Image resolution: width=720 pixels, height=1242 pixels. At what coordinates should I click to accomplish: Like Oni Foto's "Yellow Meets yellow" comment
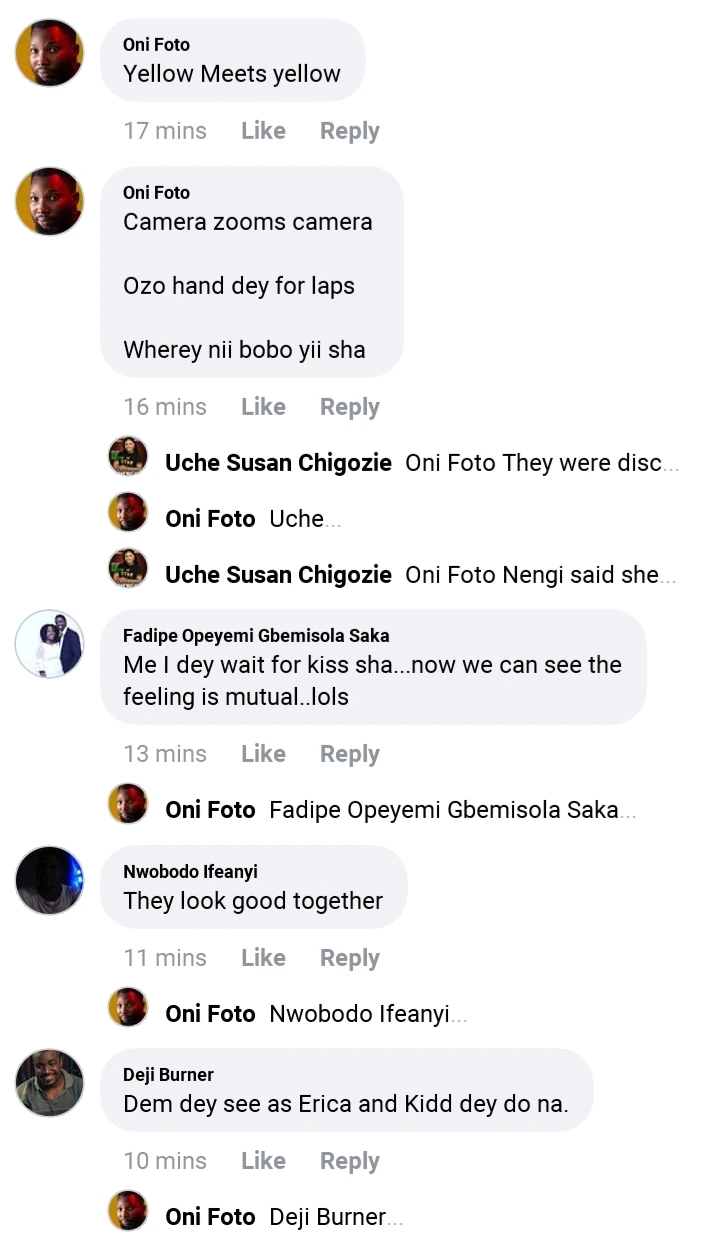click(263, 131)
